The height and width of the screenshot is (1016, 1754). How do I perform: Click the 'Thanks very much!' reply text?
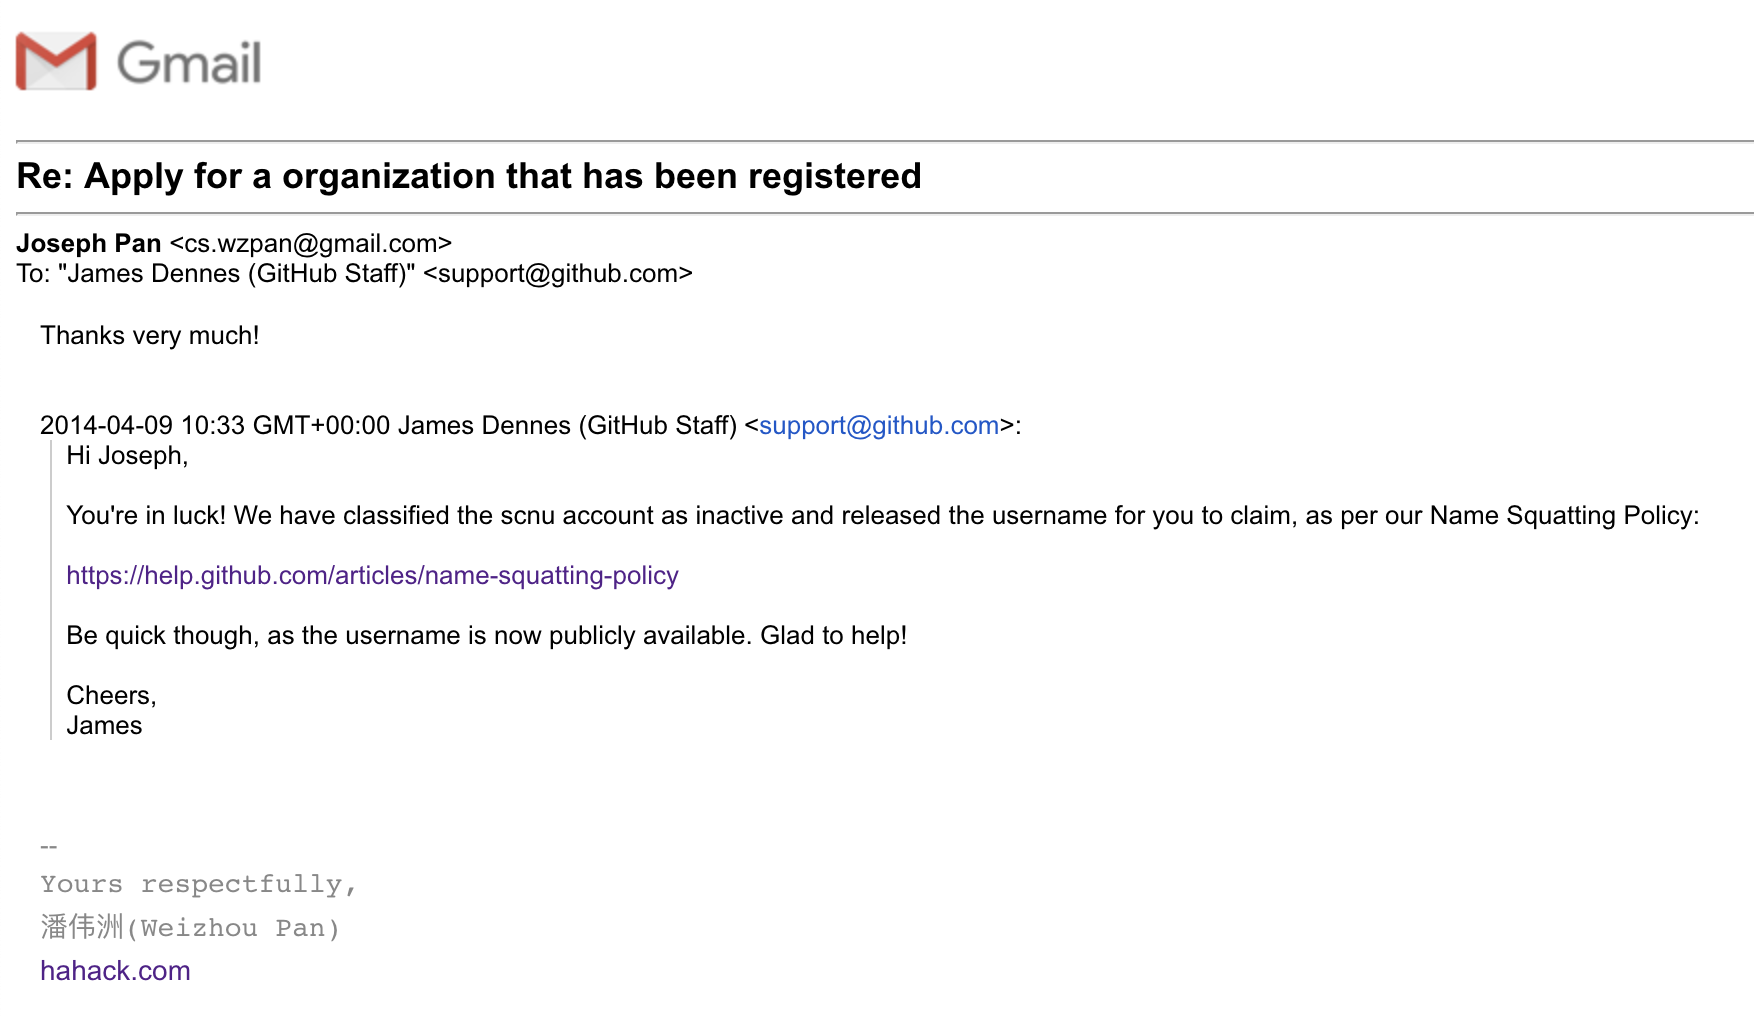tap(150, 335)
